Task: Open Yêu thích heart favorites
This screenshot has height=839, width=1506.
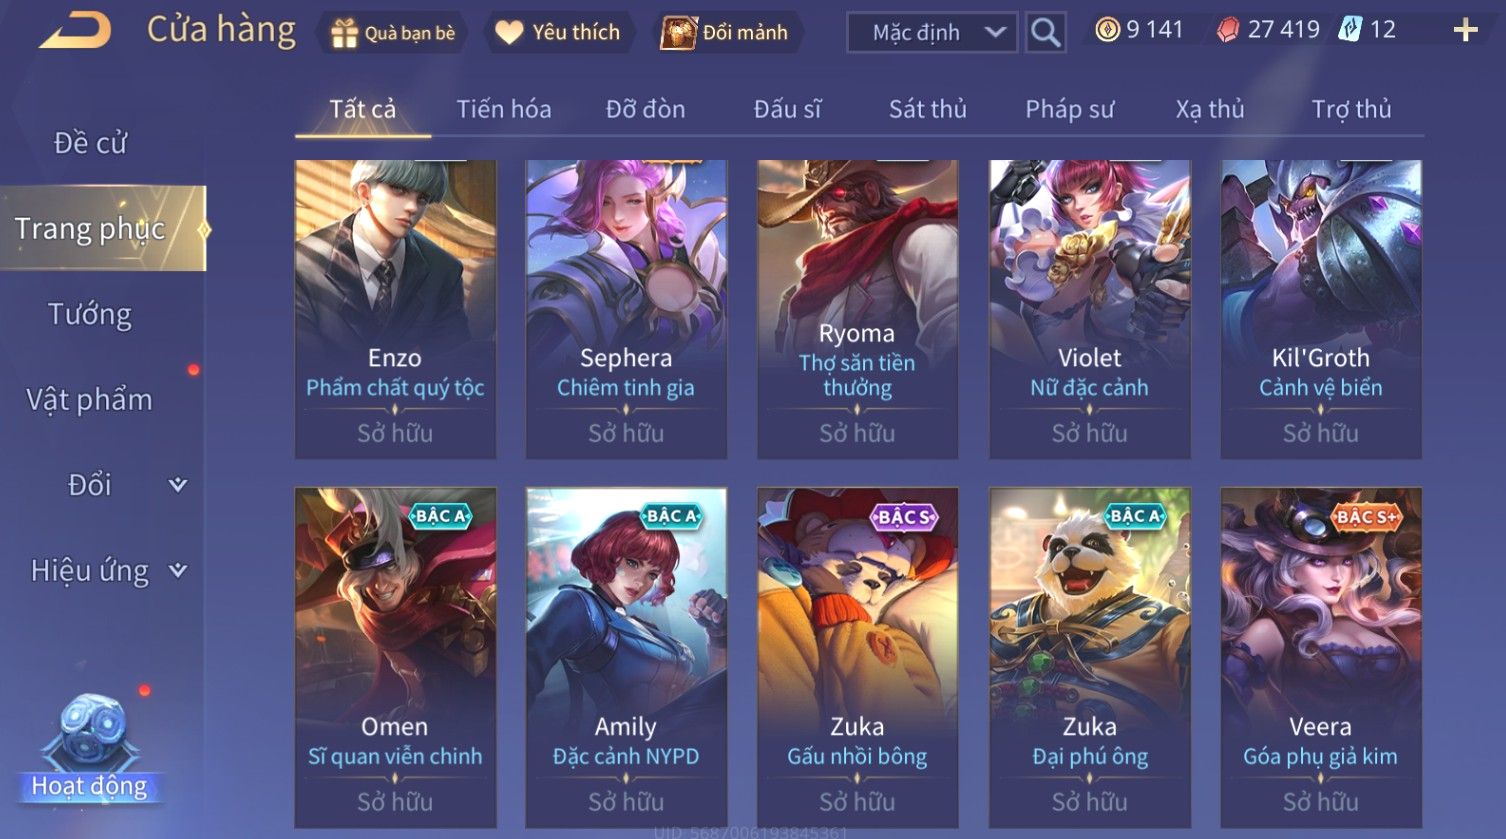Action: [559, 32]
